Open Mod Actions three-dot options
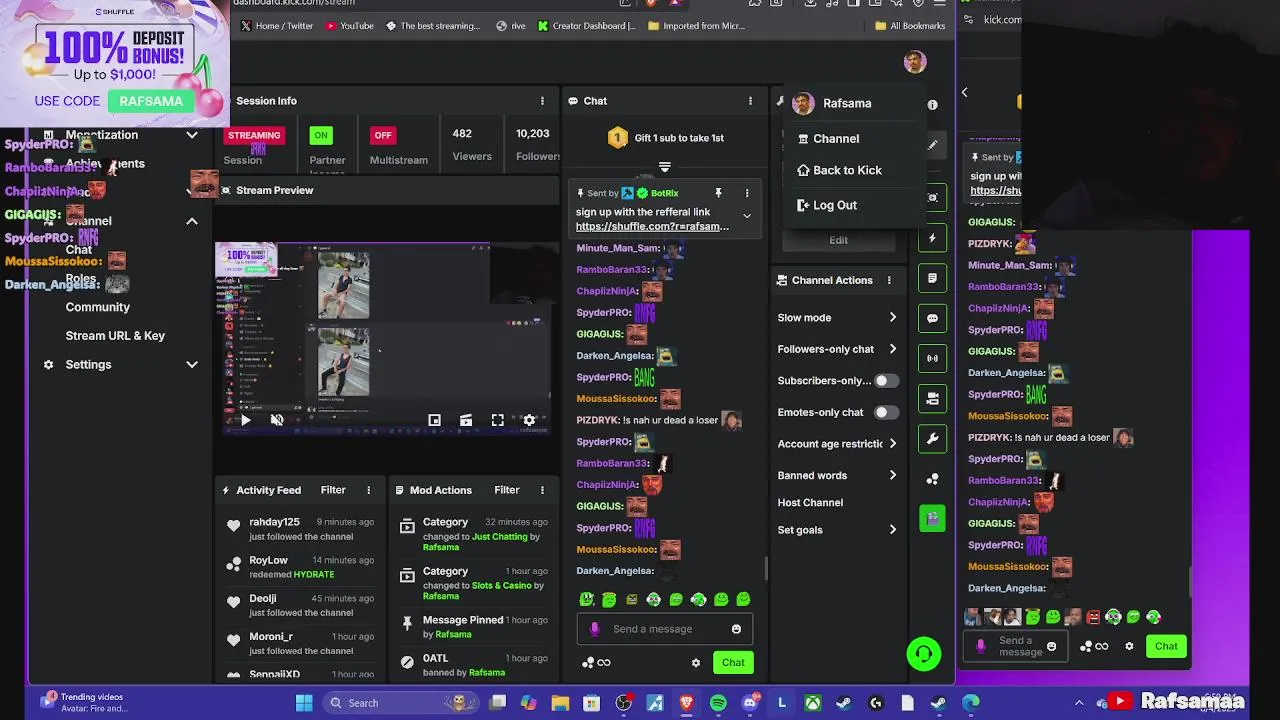The height and width of the screenshot is (720, 1280). (542, 490)
